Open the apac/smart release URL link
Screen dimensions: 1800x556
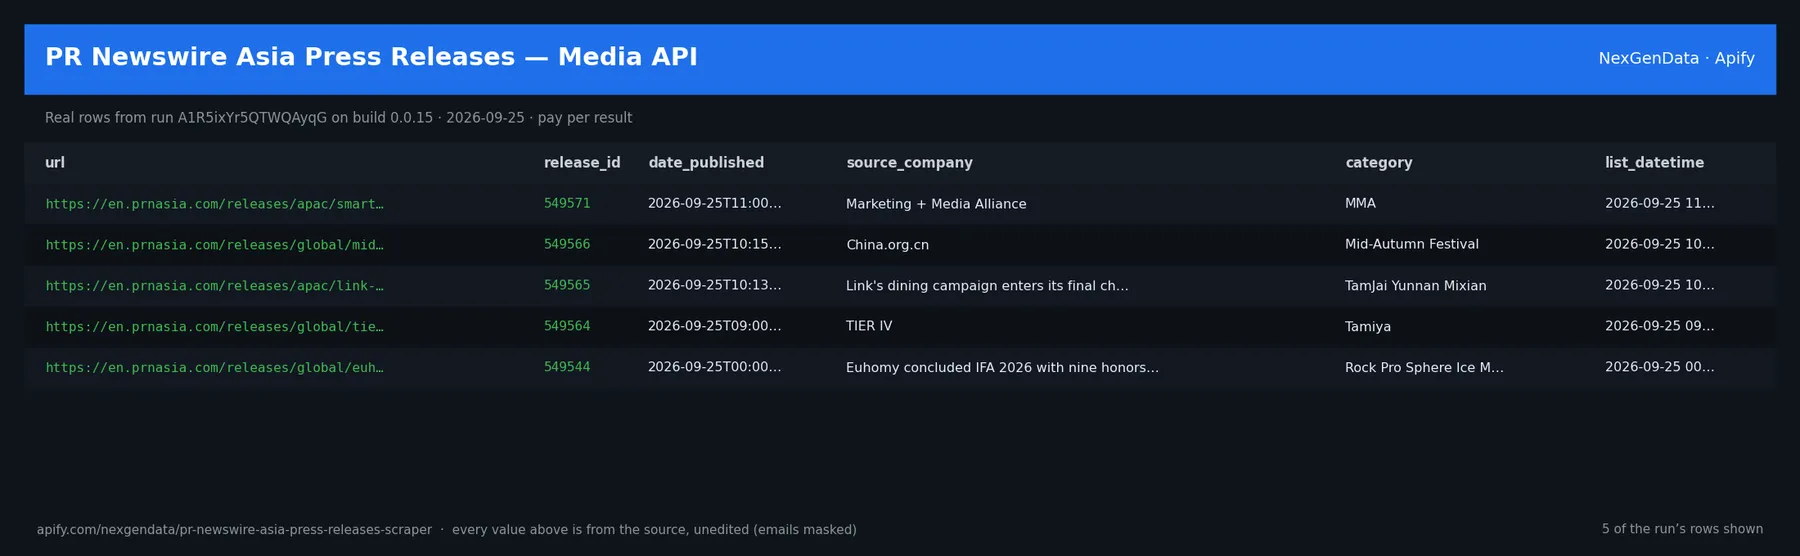tap(214, 204)
